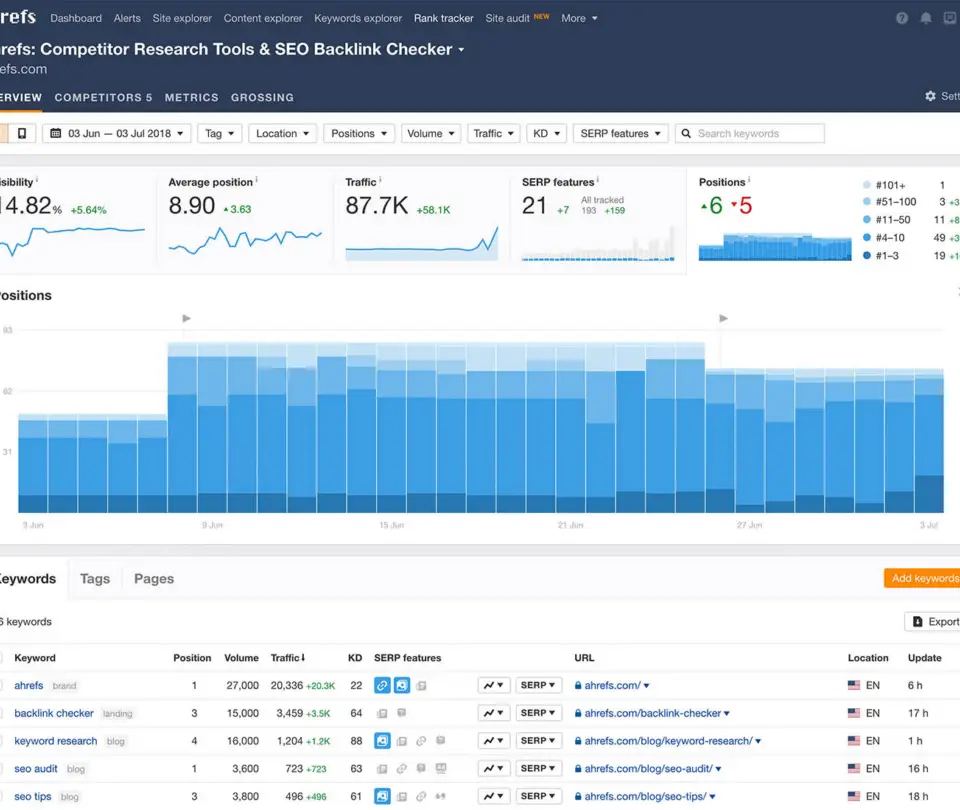Focus the Search keywords input field
Image resolution: width=960 pixels, height=810 pixels.
click(x=750, y=133)
